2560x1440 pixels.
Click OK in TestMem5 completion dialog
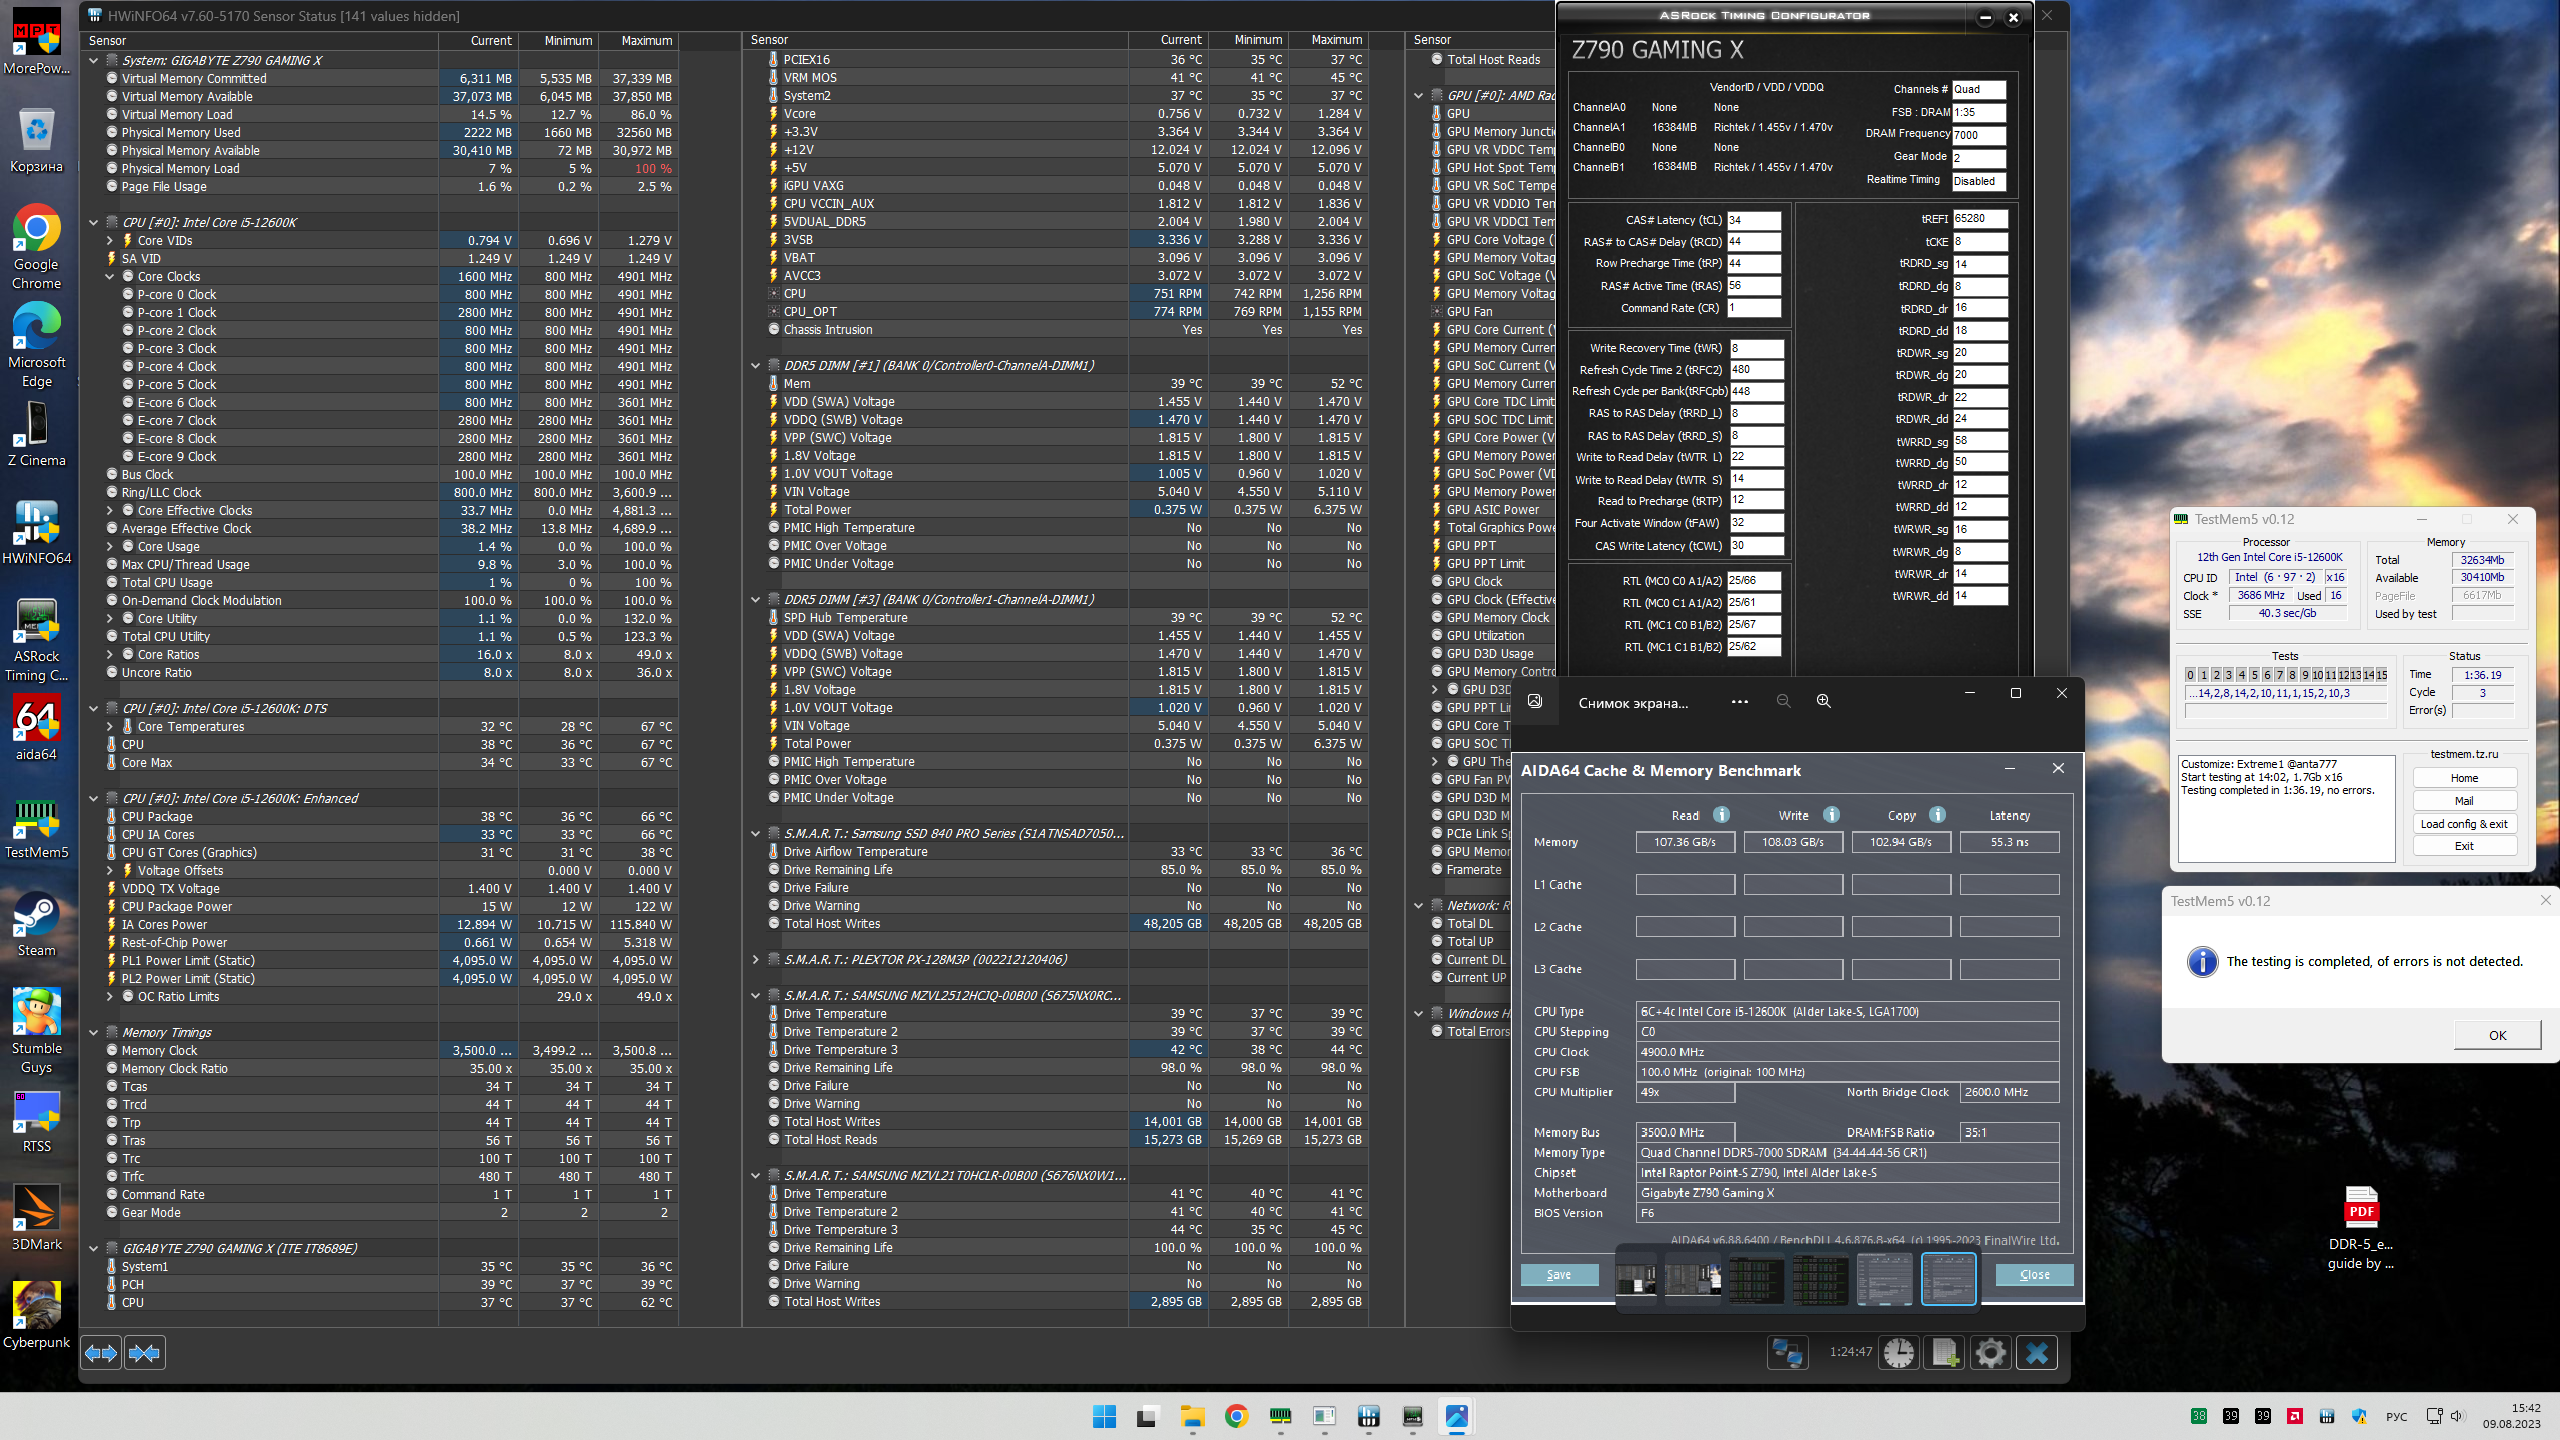click(x=2497, y=1035)
